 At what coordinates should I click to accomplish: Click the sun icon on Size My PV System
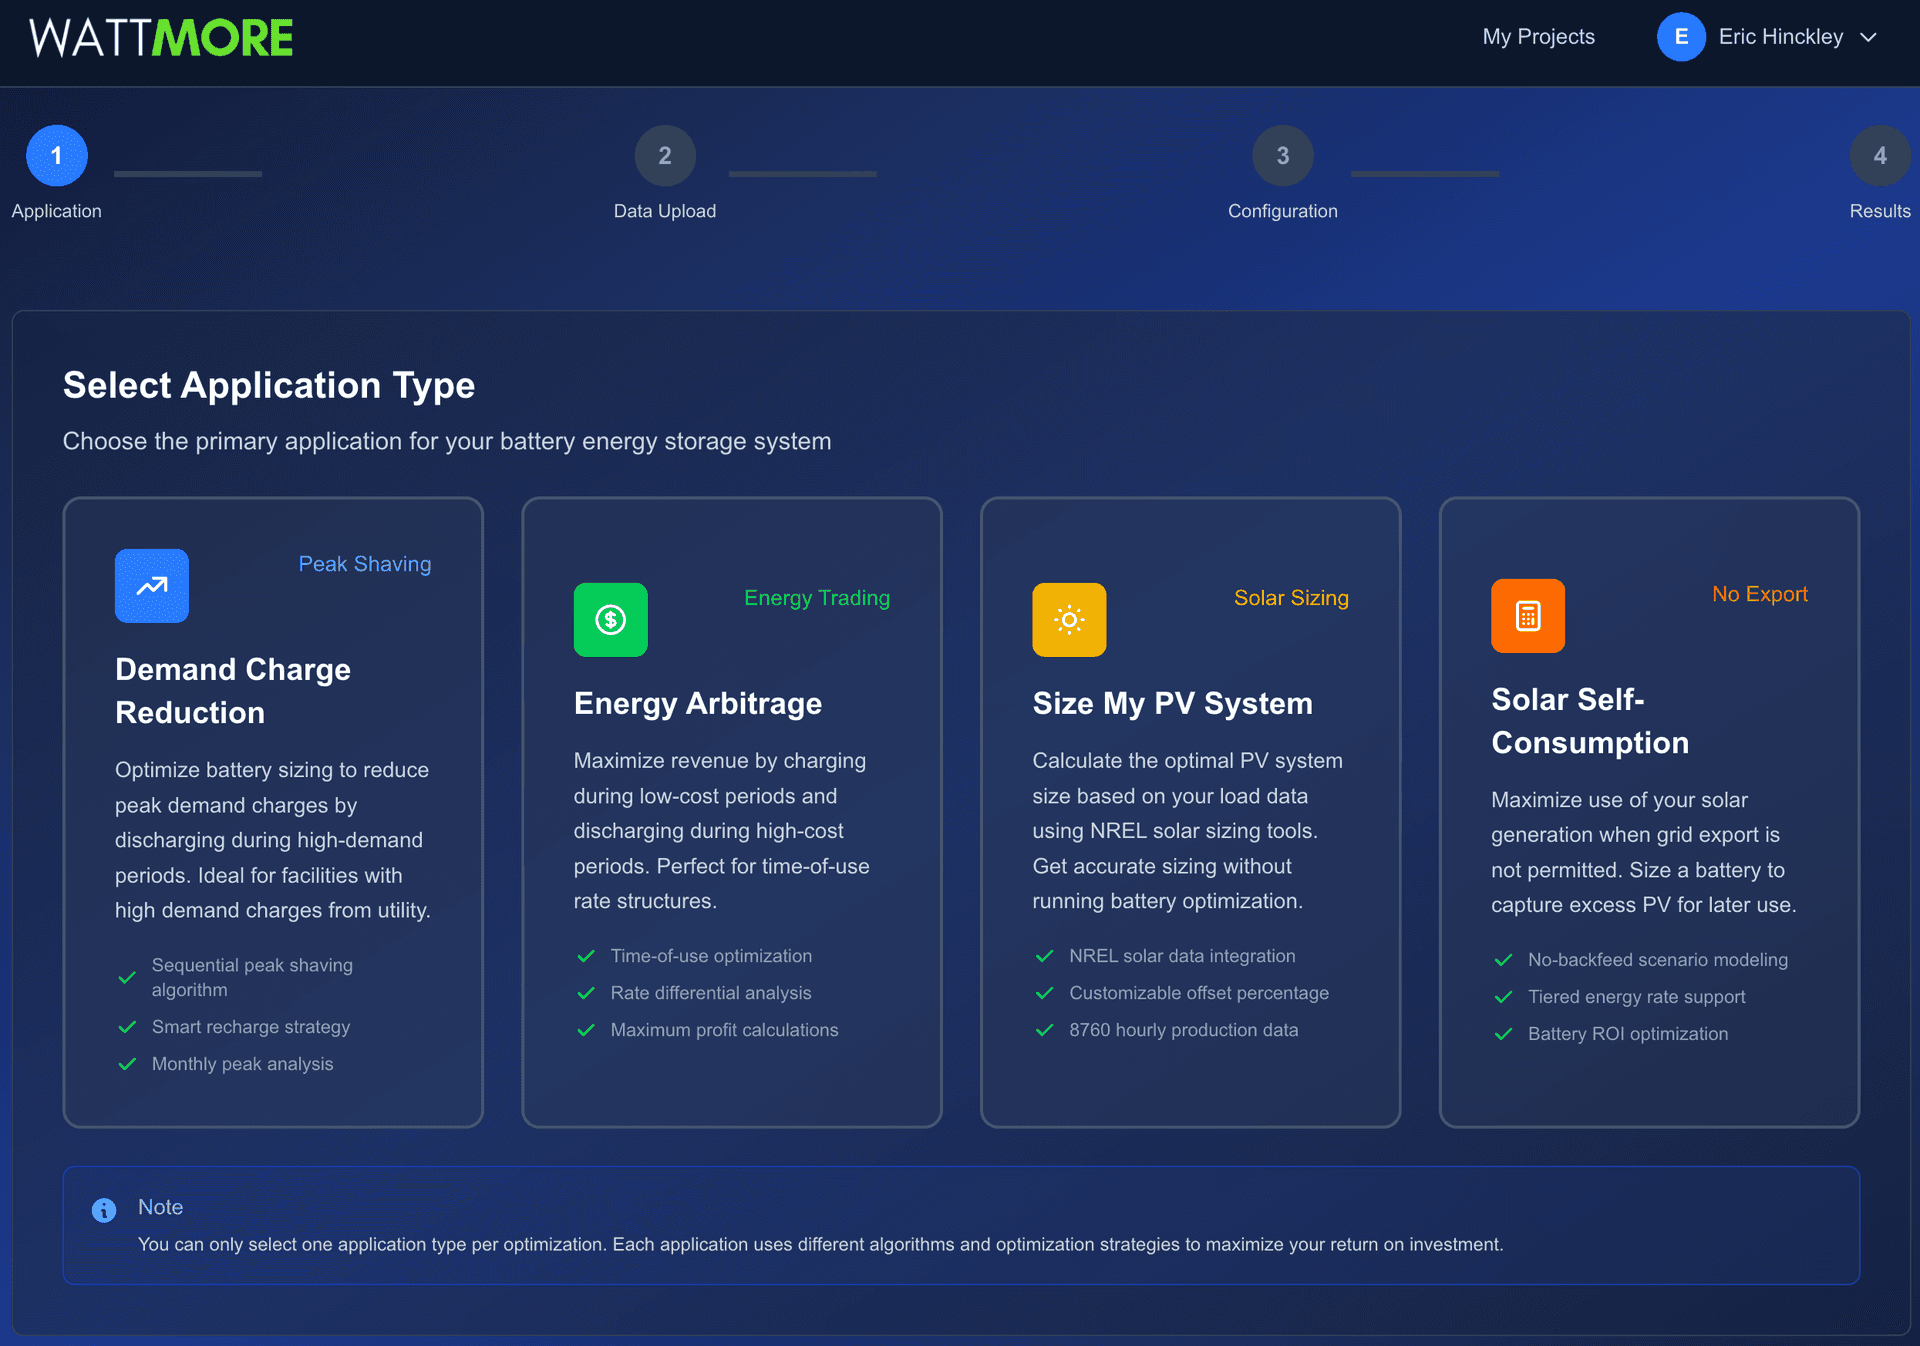[x=1069, y=620]
